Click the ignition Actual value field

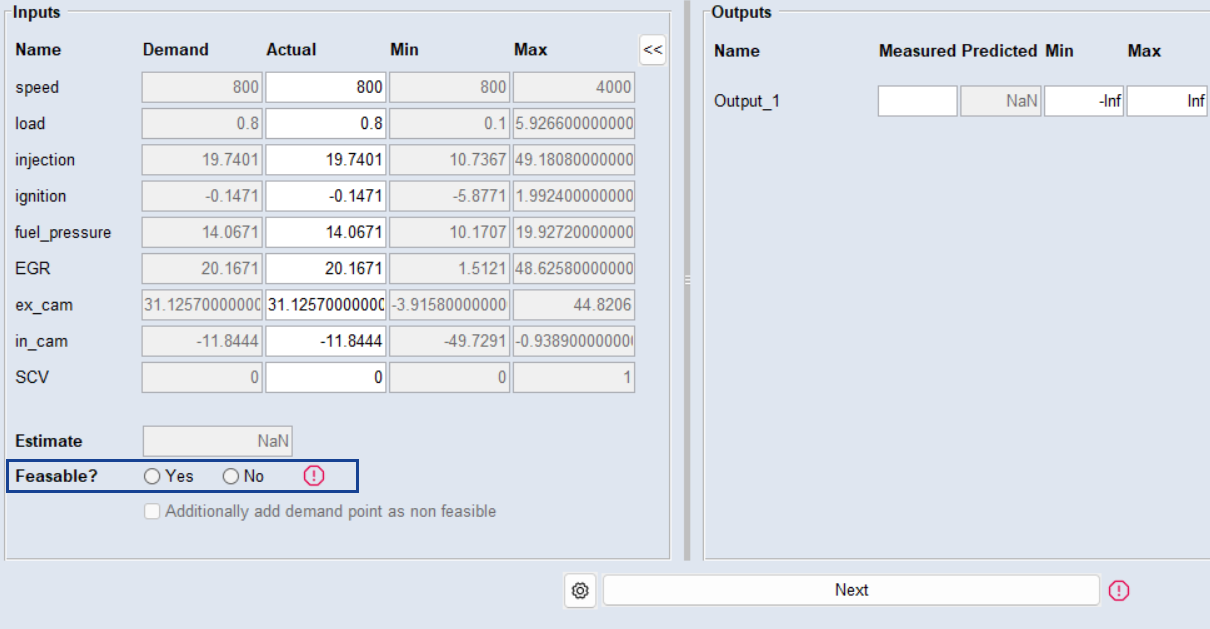(326, 196)
